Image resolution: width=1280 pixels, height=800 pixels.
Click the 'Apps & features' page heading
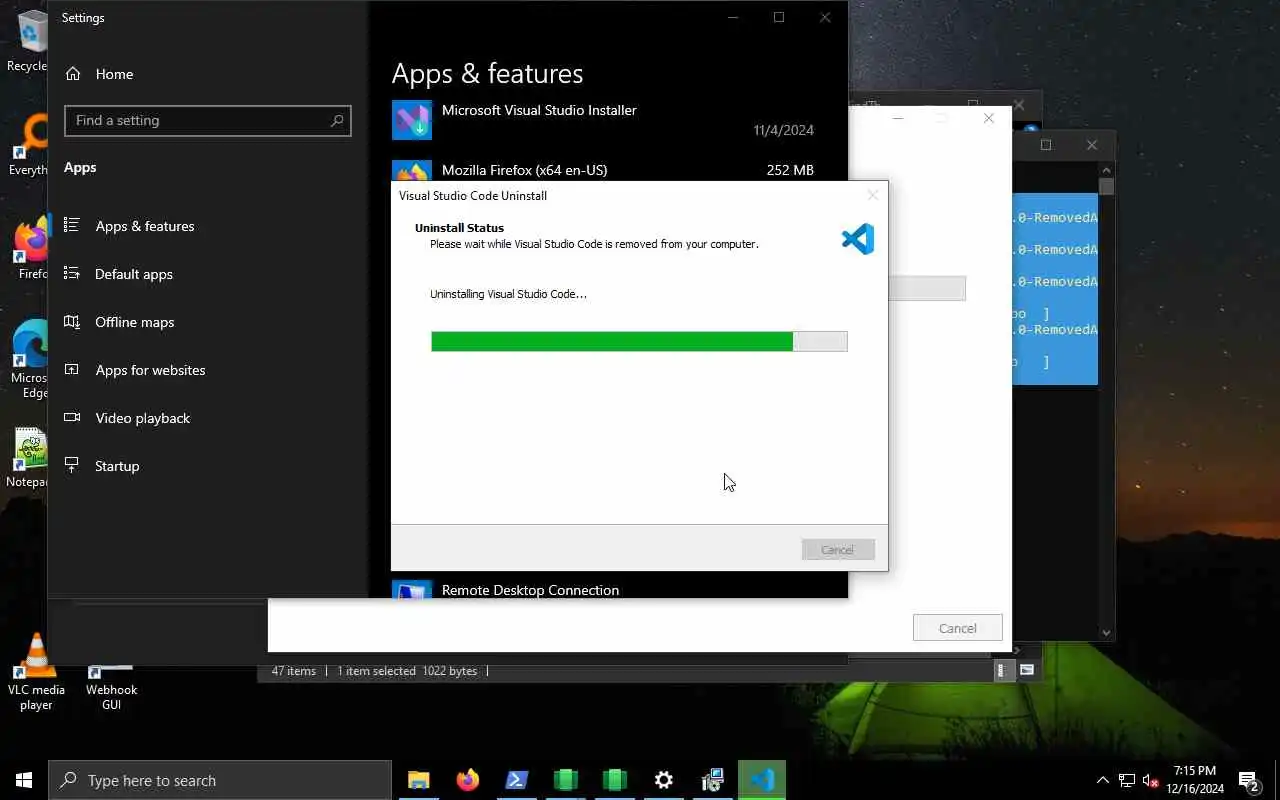click(x=487, y=73)
